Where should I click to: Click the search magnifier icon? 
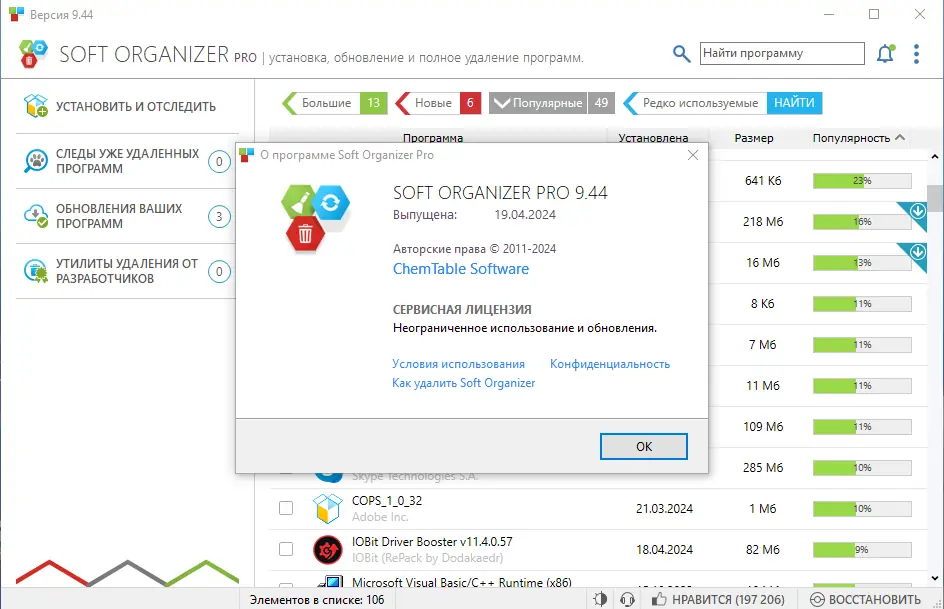[681, 54]
